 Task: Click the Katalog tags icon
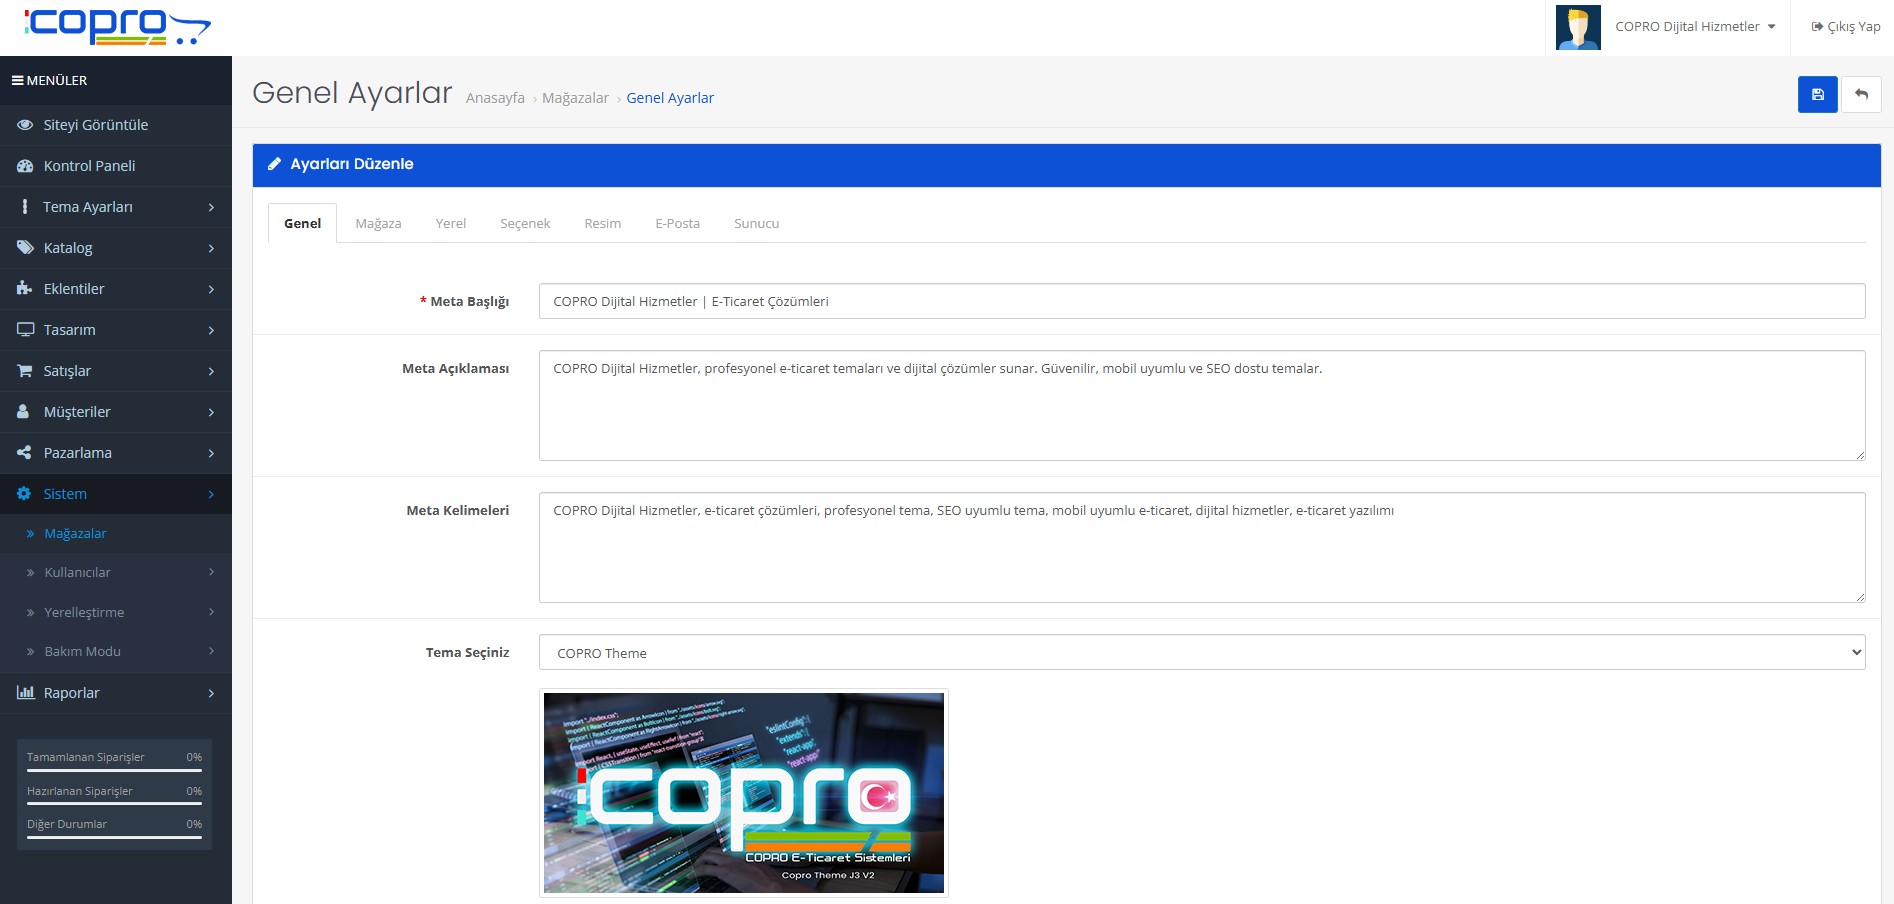(25, 248)
